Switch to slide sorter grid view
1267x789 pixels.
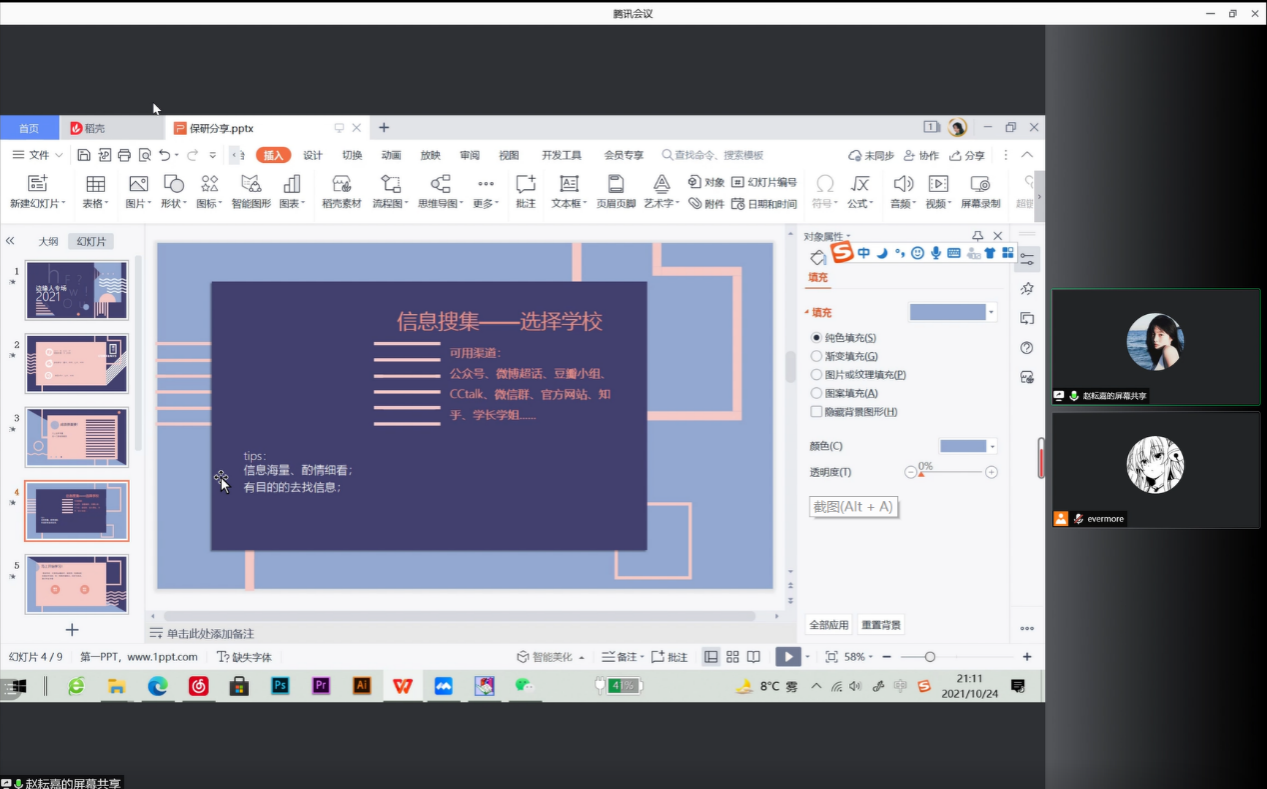coord(733,657)
